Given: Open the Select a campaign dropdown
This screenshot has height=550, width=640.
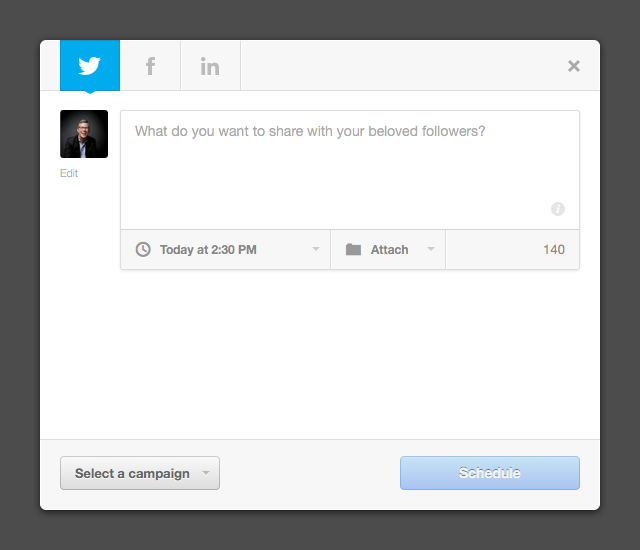Looking at the screenshot, I should (x=140, y=473).
